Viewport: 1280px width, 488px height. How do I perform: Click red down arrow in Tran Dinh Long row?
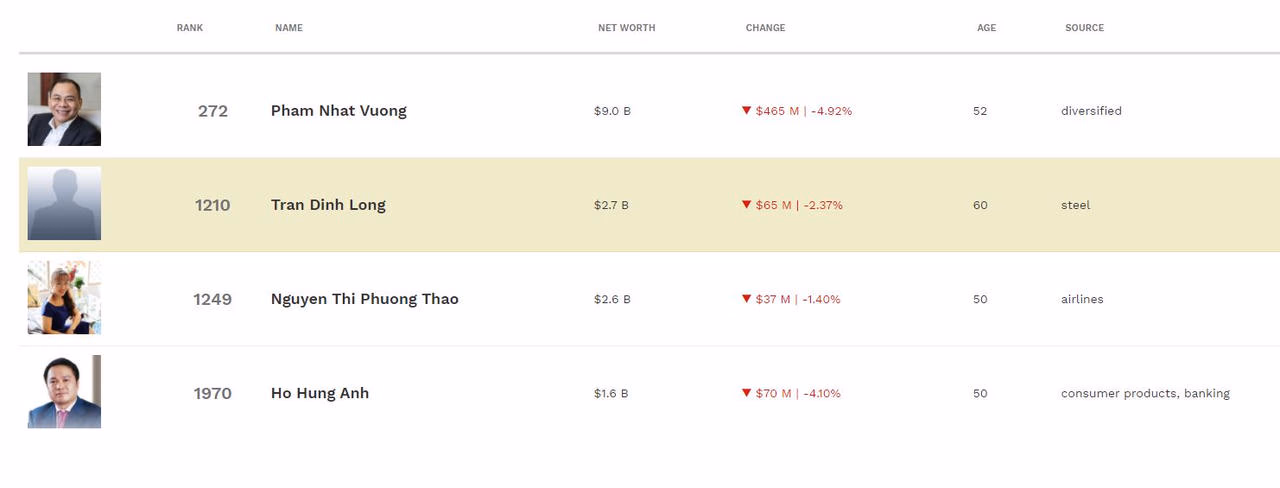coord(746,205)
